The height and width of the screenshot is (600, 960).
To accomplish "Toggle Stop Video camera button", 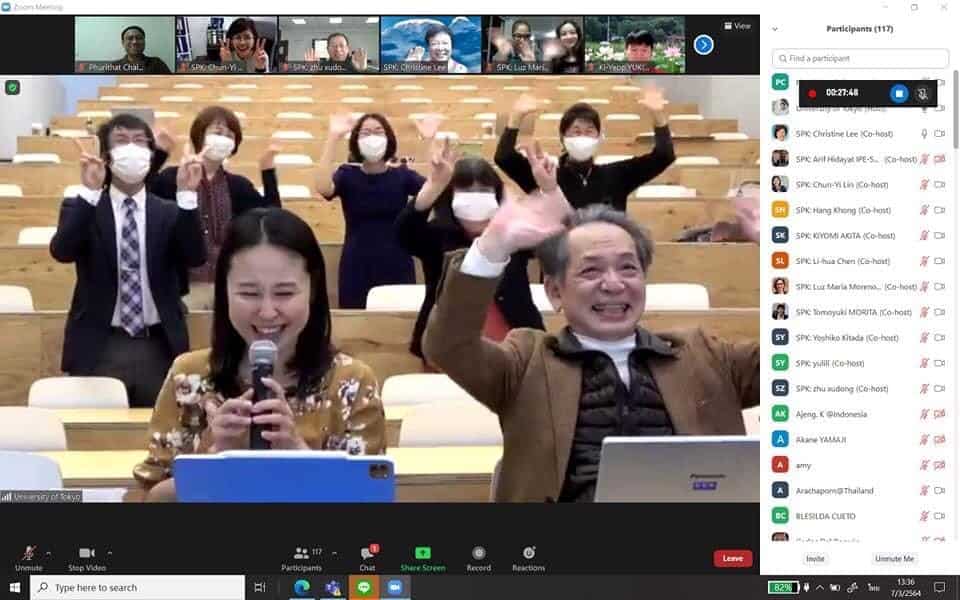I will point(86,554).
